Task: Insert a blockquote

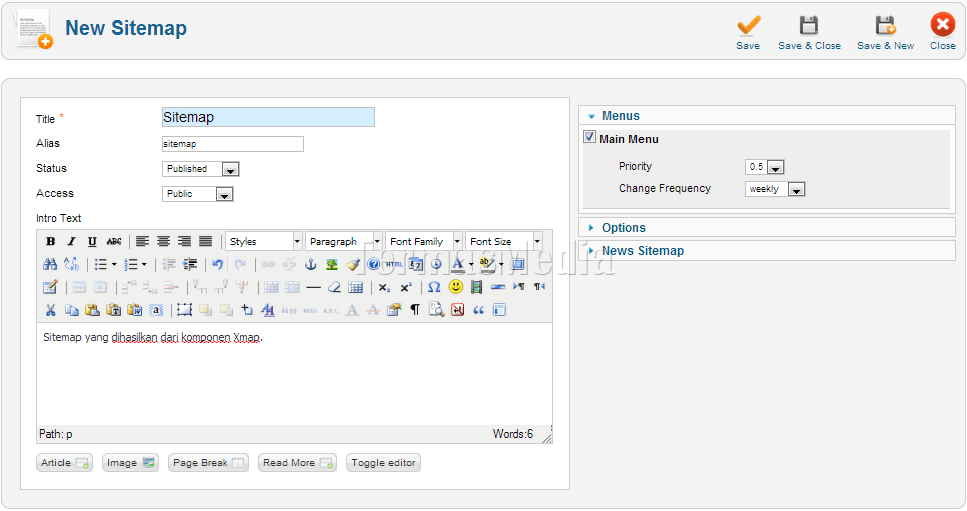Action: click(478, 309)
